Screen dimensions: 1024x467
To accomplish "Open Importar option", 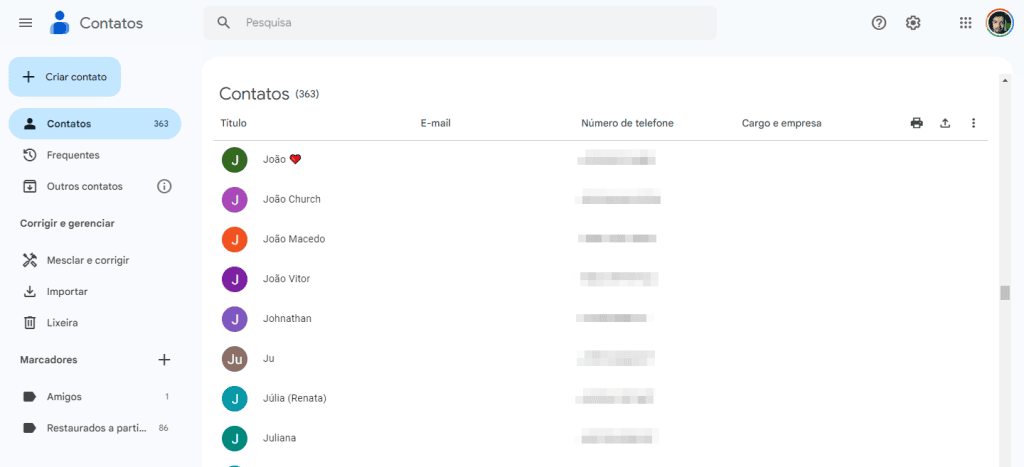I will point(95,291).
